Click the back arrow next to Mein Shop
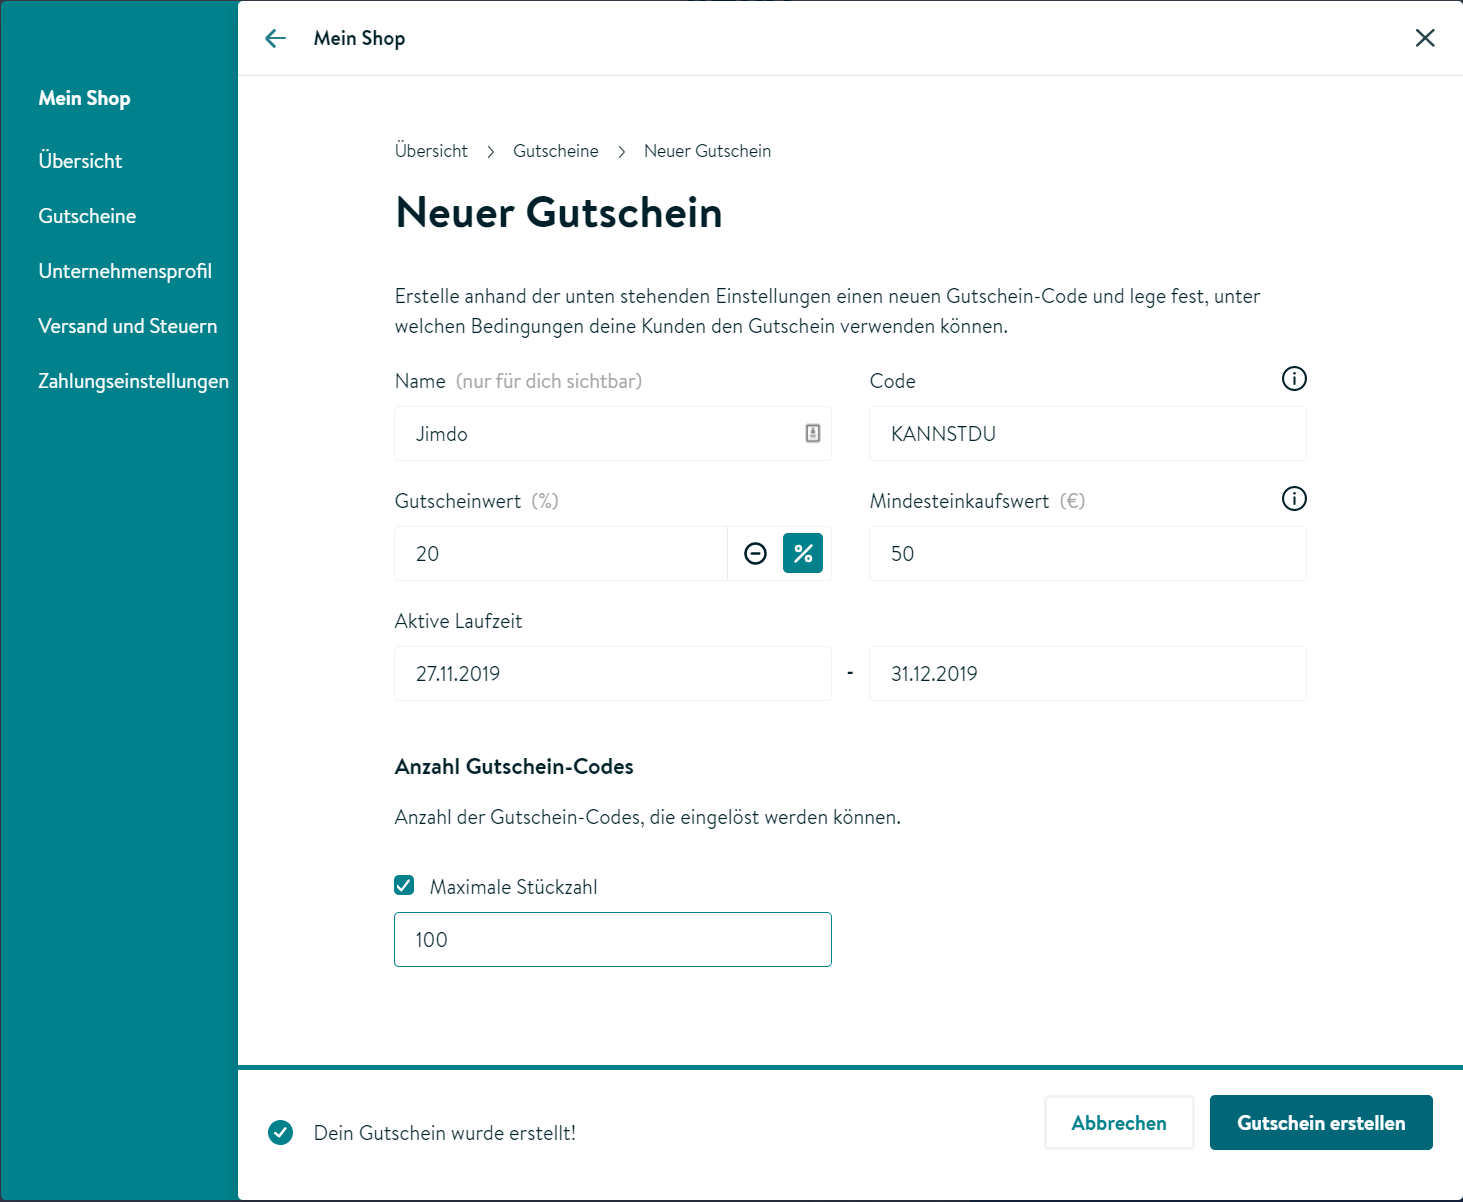1463x1202 pixels. (275, 38)
